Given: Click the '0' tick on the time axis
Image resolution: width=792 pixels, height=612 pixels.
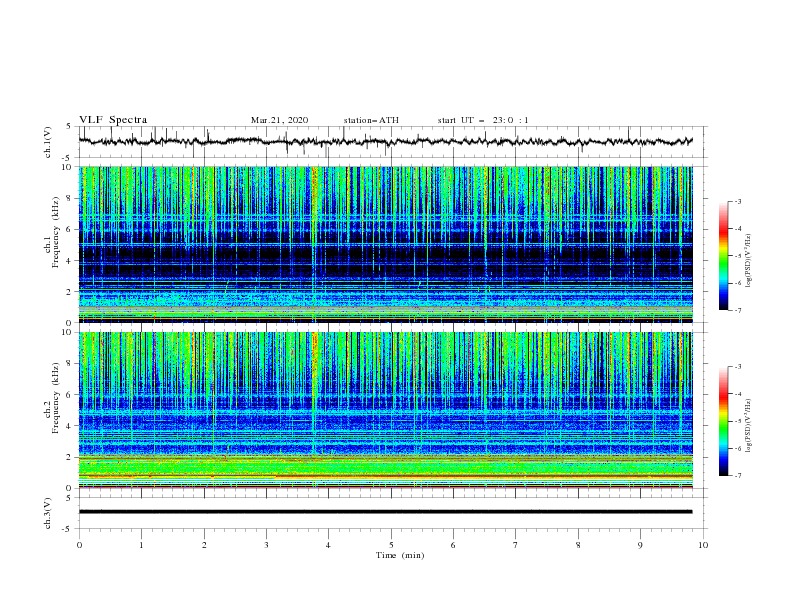Looking at the screenshot, I should tap(79, 545).
